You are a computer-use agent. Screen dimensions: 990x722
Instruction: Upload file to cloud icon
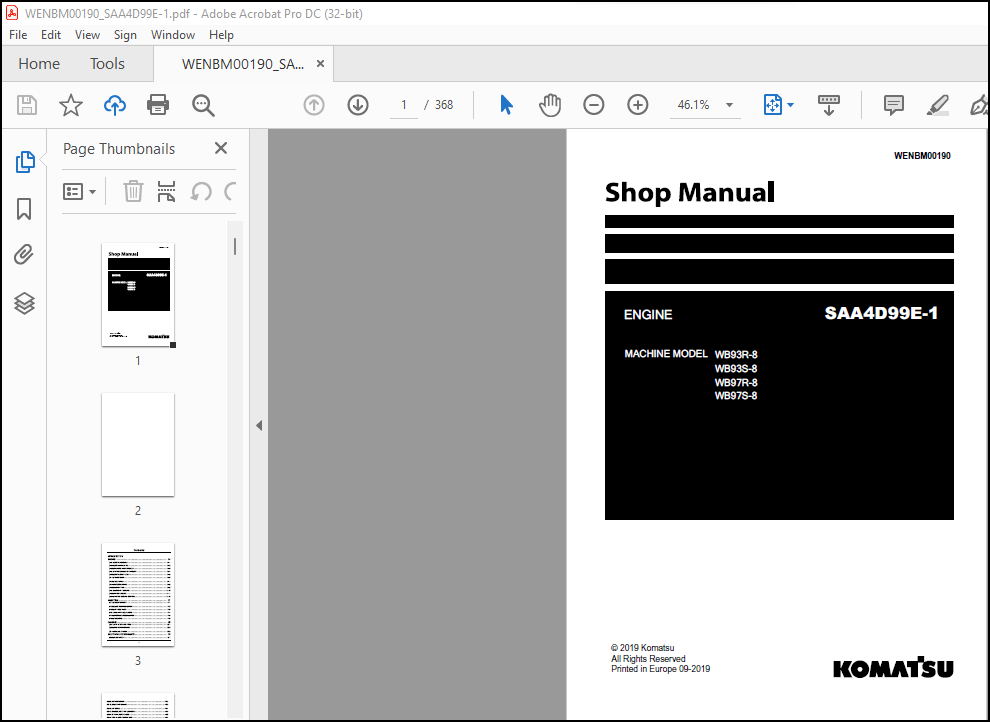[x=115, y=105]
